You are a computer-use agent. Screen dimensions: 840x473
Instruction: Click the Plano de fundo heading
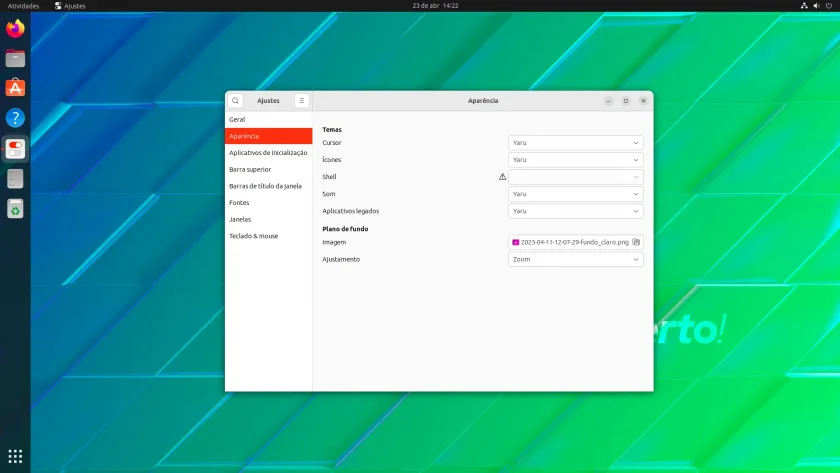(x=345, y=229)
